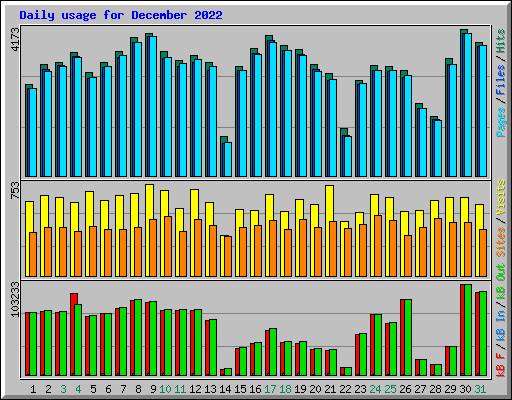Click day label 5 on the x-axis

[93, 389]
